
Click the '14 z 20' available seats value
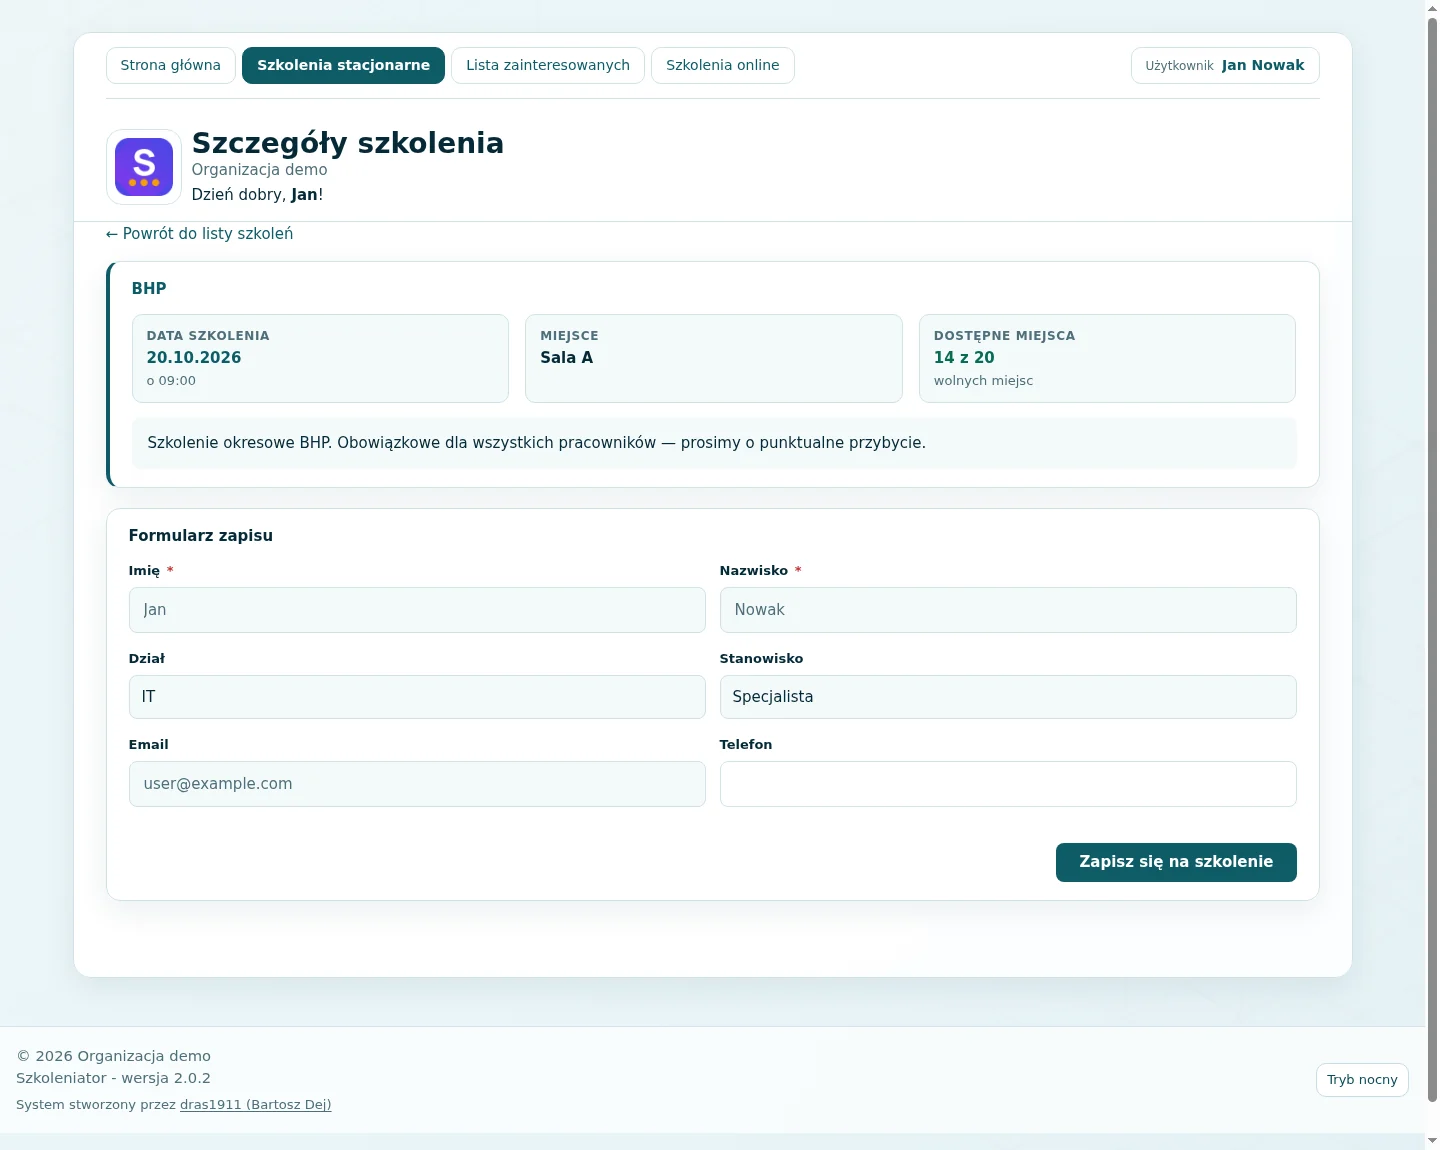click(x=964, y=357)
